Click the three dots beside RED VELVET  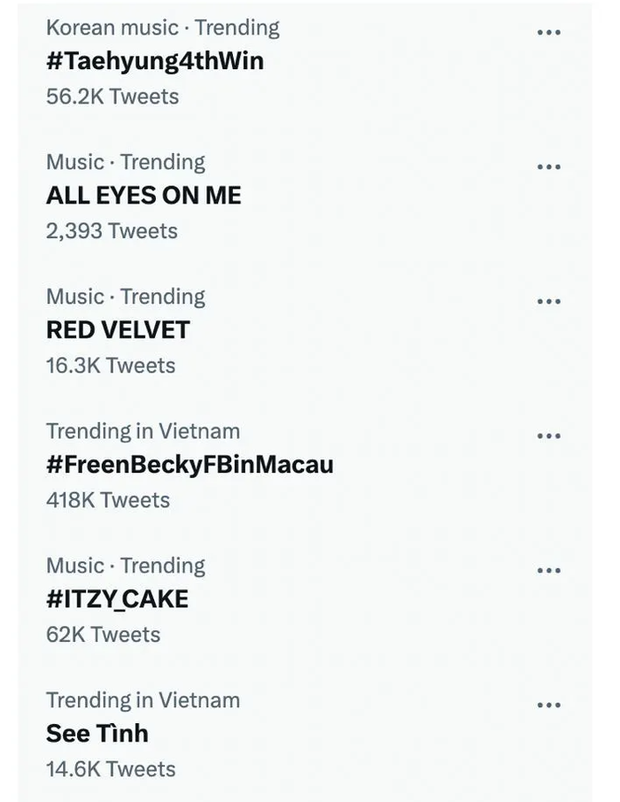click(x=548, y=301)
